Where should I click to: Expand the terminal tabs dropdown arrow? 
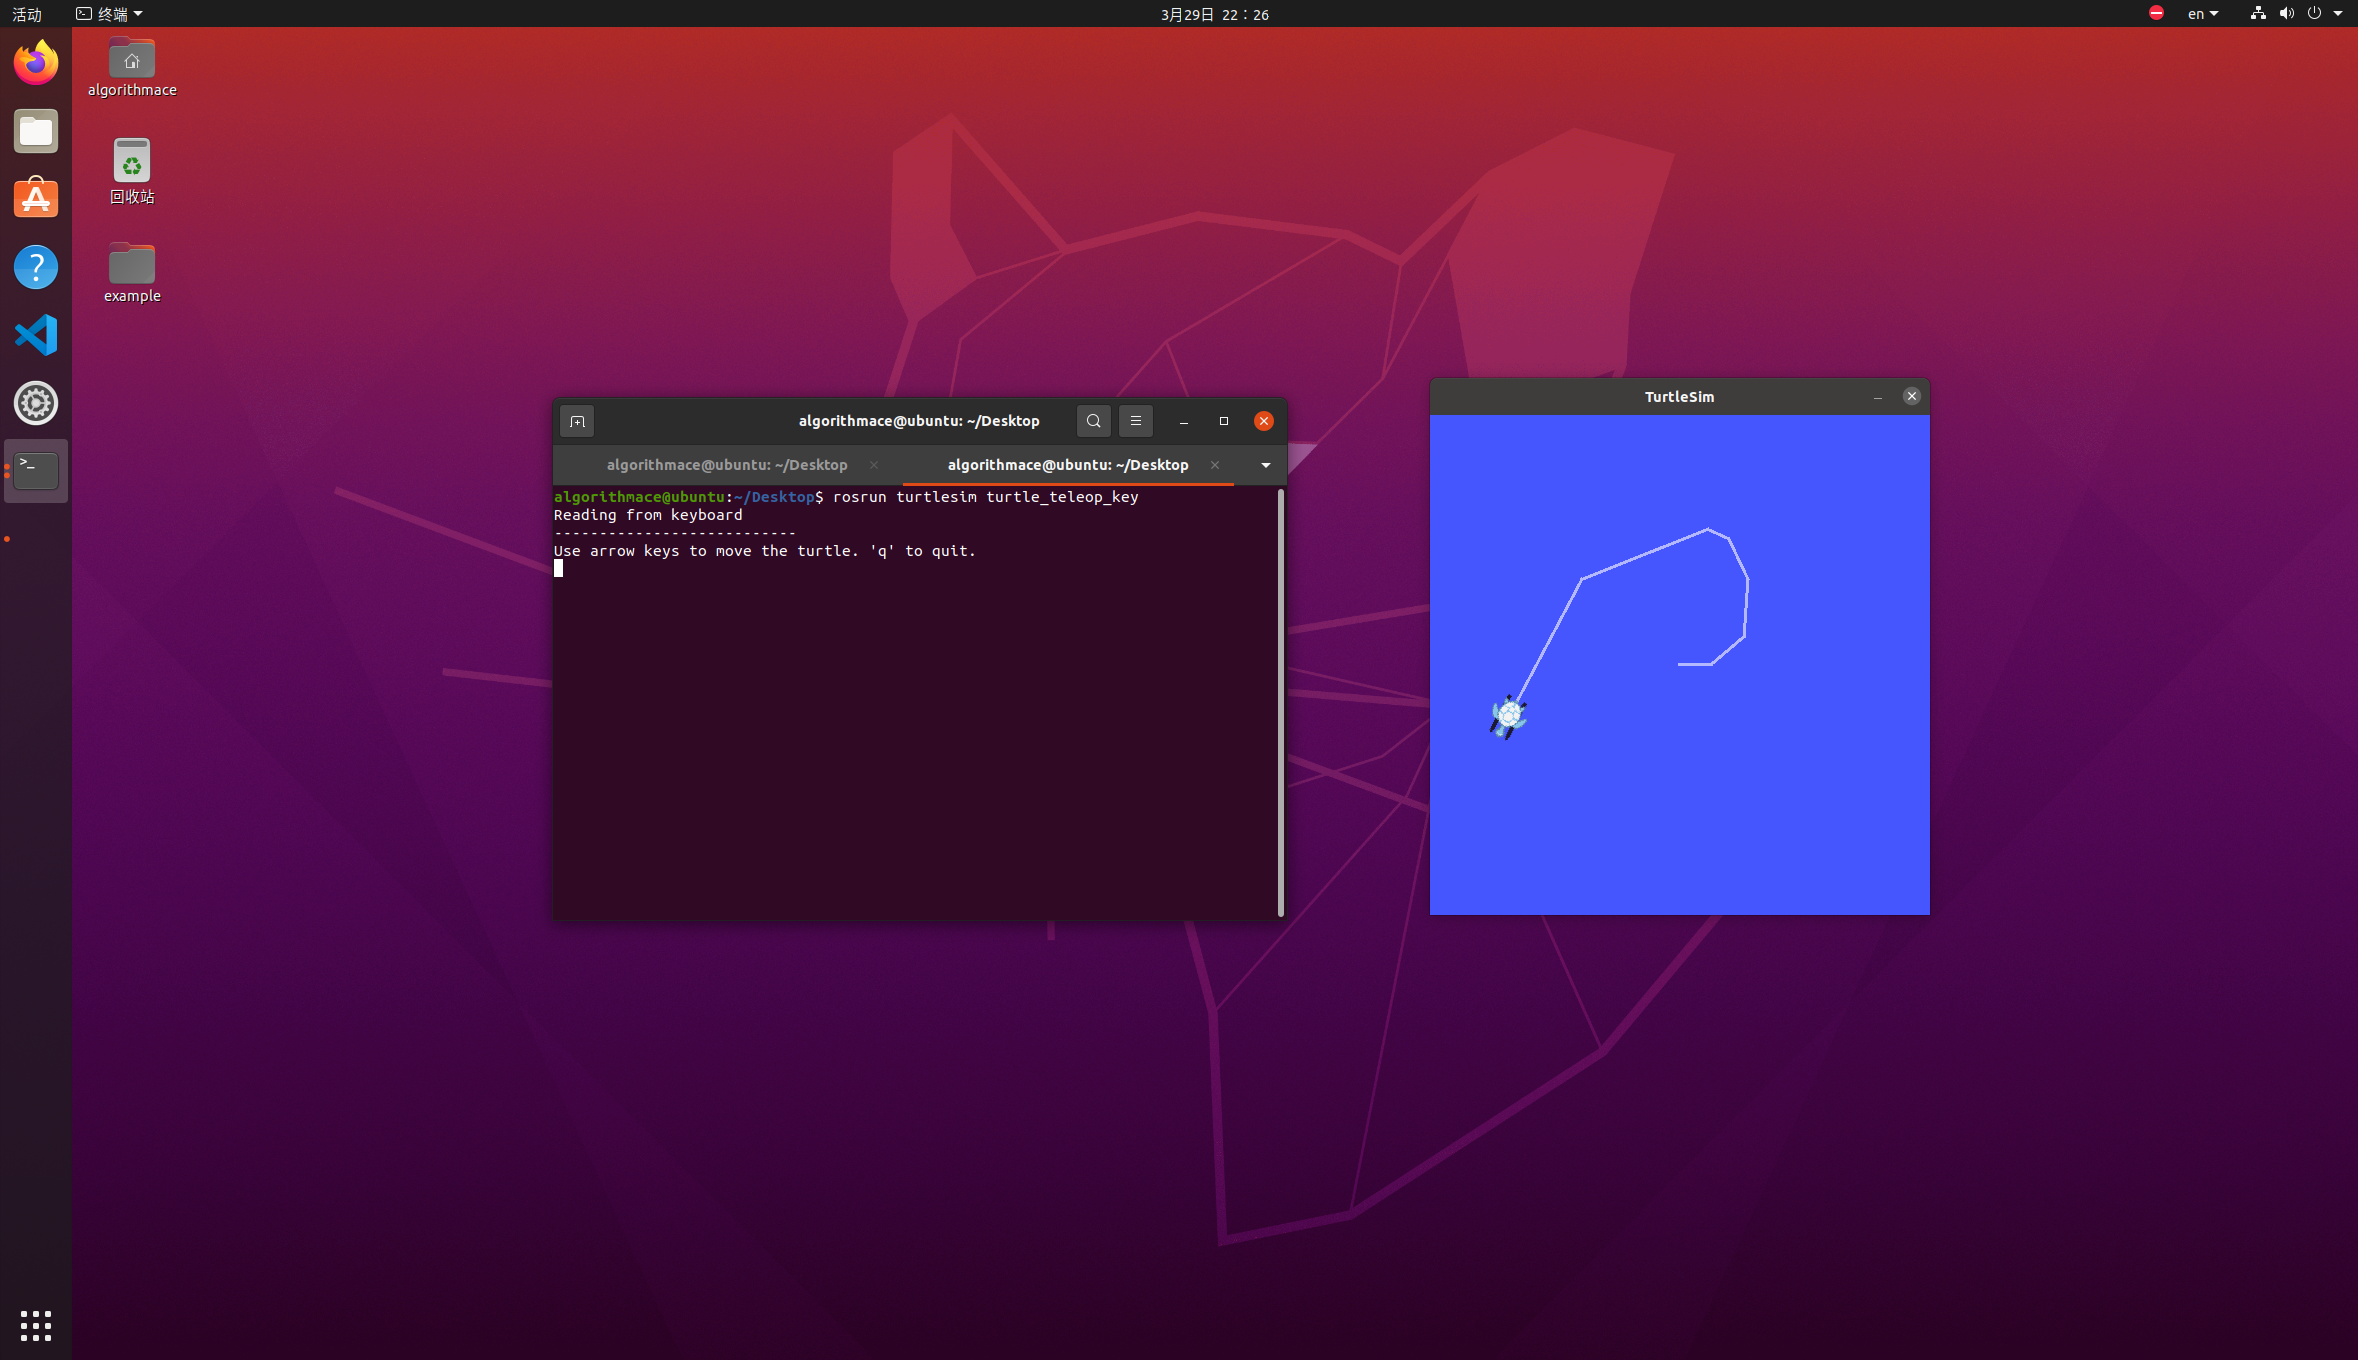[1265, 465]
